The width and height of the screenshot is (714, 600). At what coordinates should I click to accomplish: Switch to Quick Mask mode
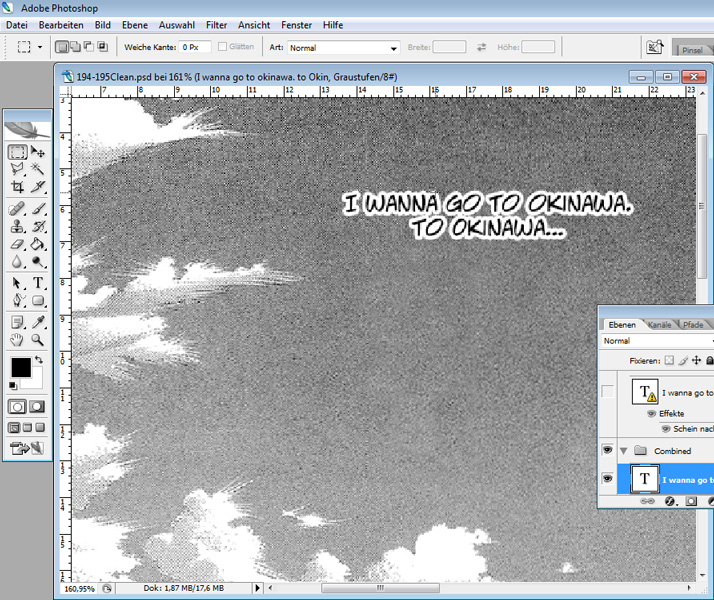[x=37, y=407]
